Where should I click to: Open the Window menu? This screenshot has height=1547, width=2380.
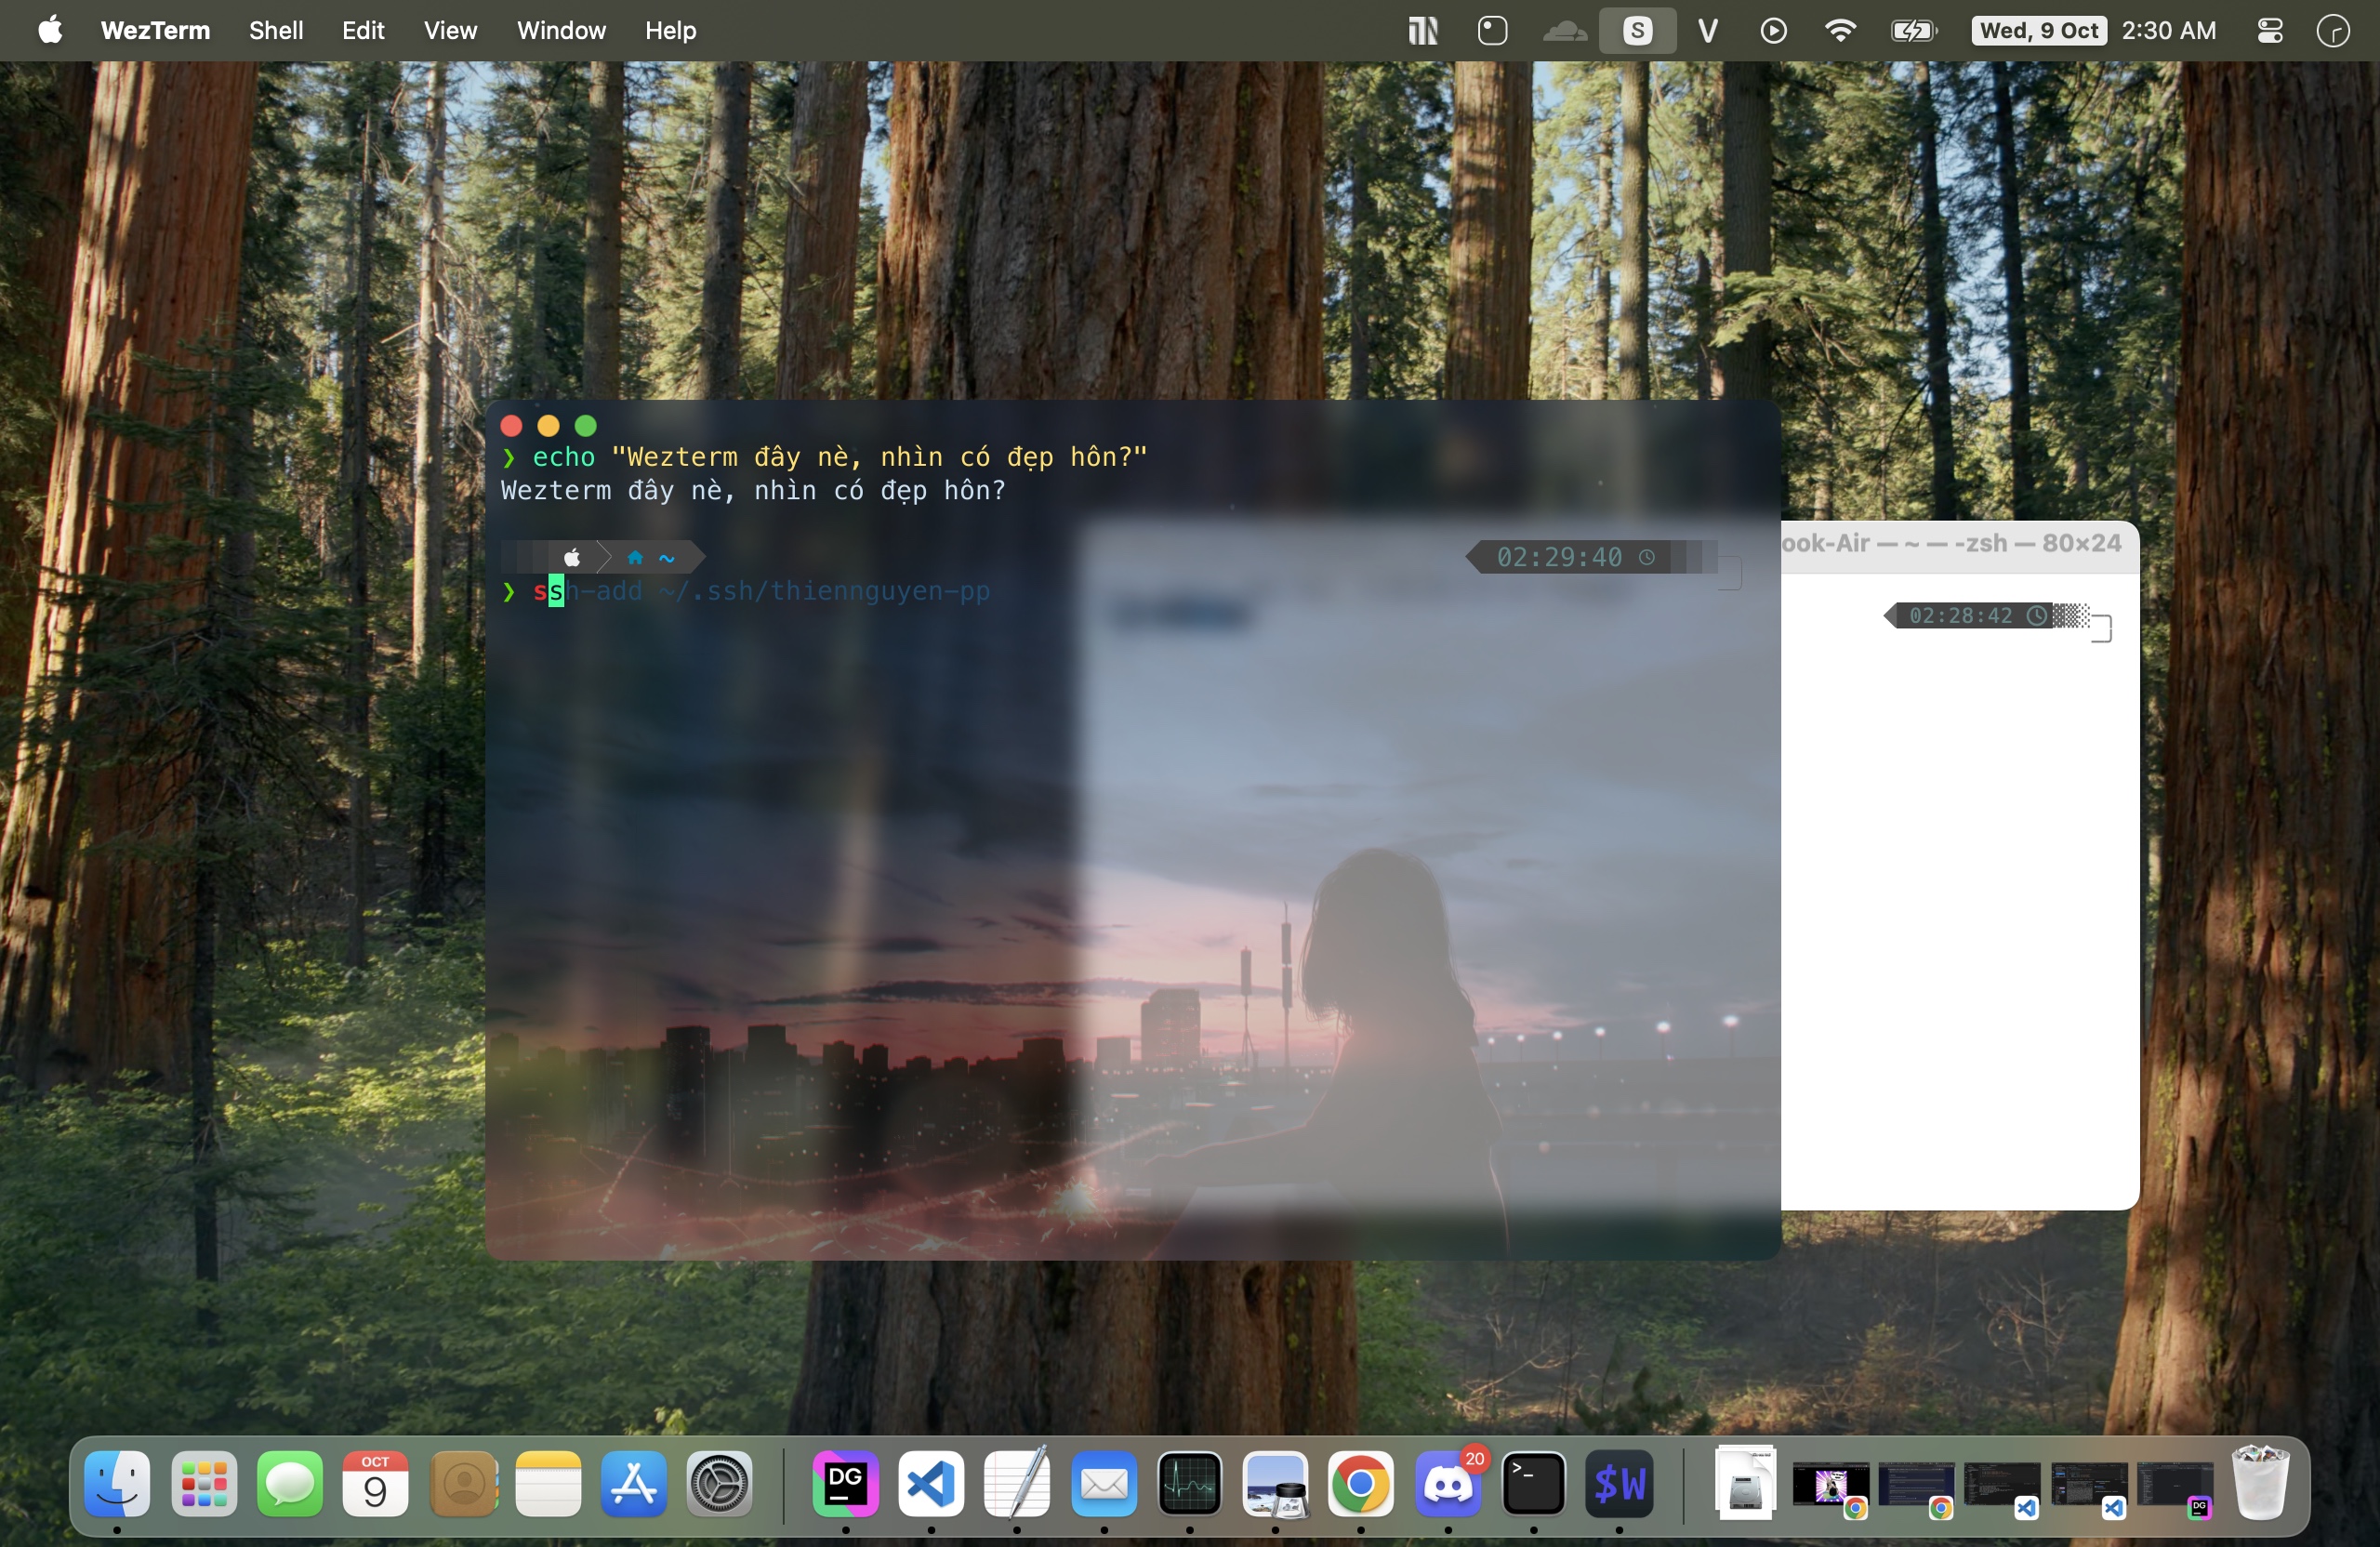(561, 30)
